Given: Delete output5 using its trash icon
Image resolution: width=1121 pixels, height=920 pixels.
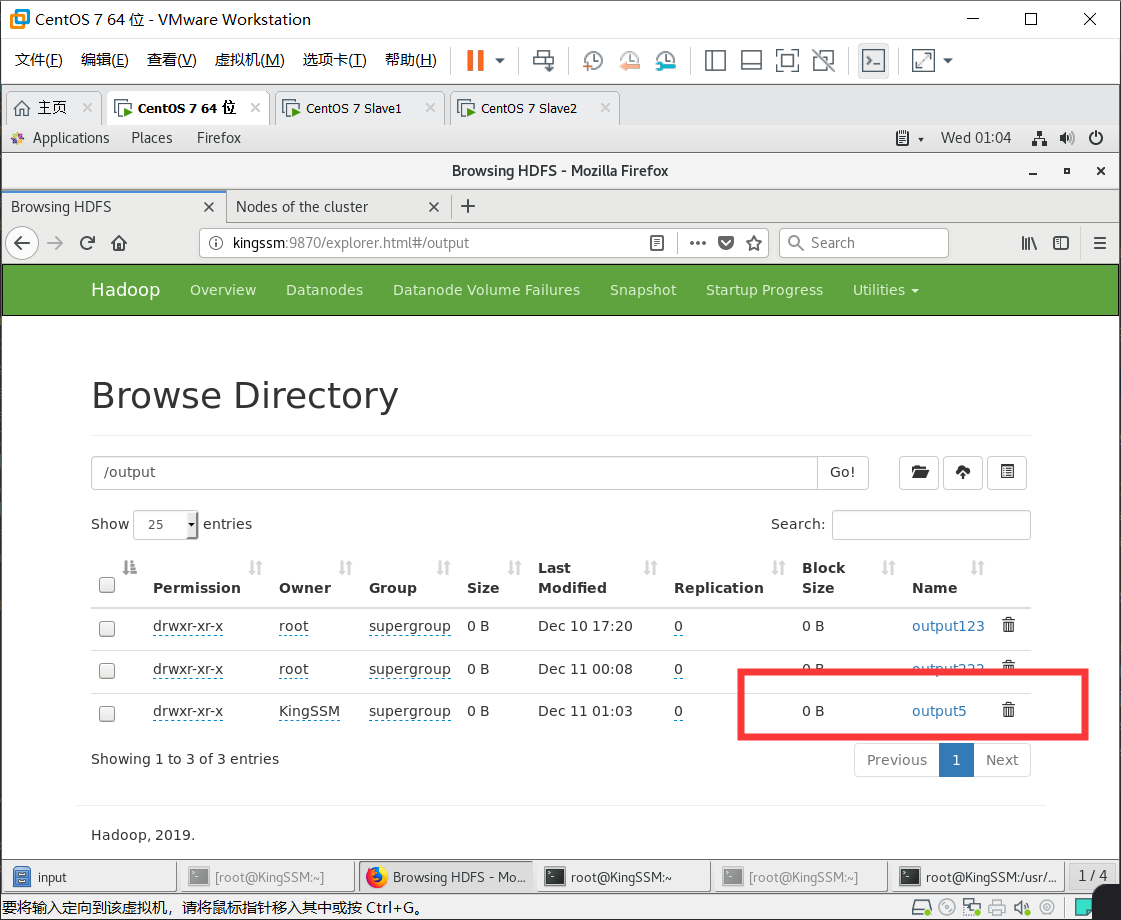Looking at the screenshot, I should pos(1008,710).
